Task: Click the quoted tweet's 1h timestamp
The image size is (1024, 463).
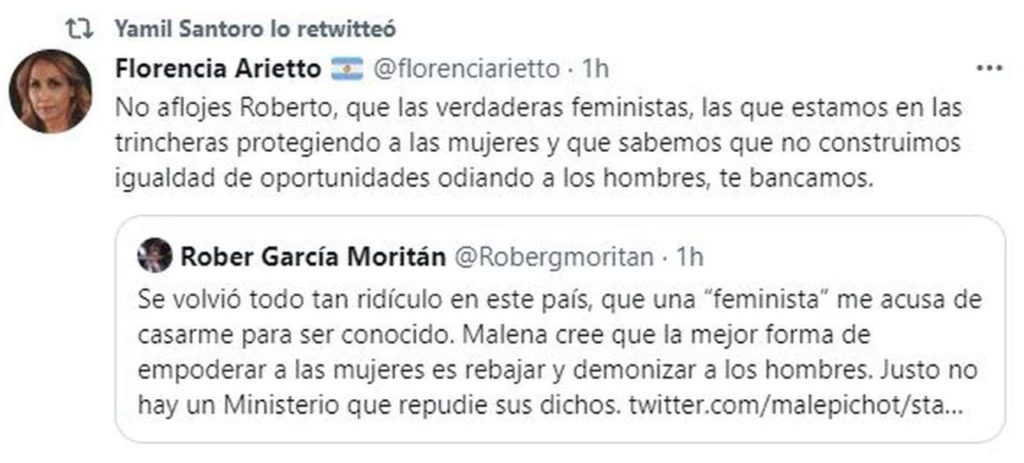Action: coord(690,257)
